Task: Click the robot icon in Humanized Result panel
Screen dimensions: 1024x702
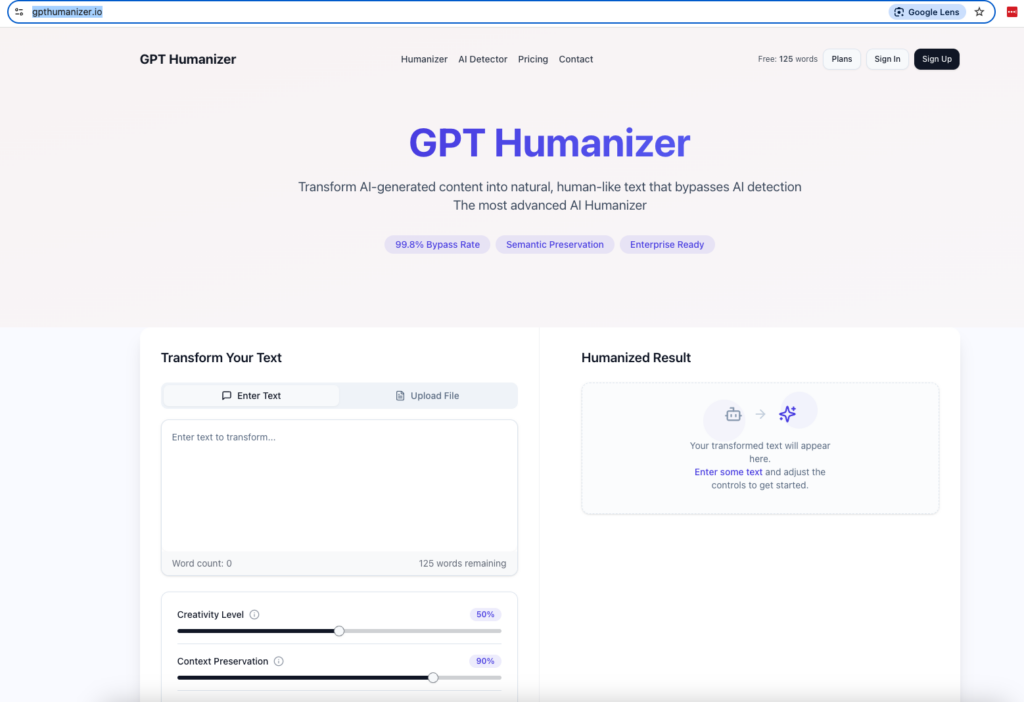Action: 733,414
